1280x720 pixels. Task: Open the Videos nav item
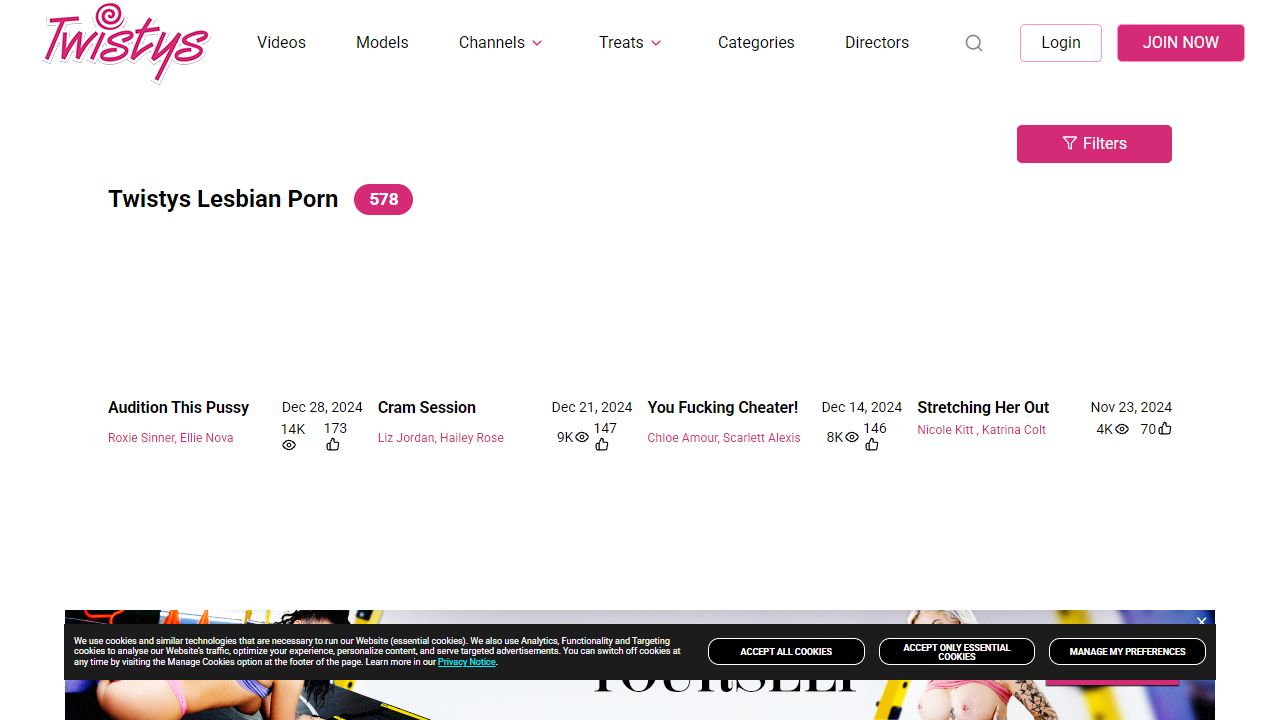click(281, 43)
